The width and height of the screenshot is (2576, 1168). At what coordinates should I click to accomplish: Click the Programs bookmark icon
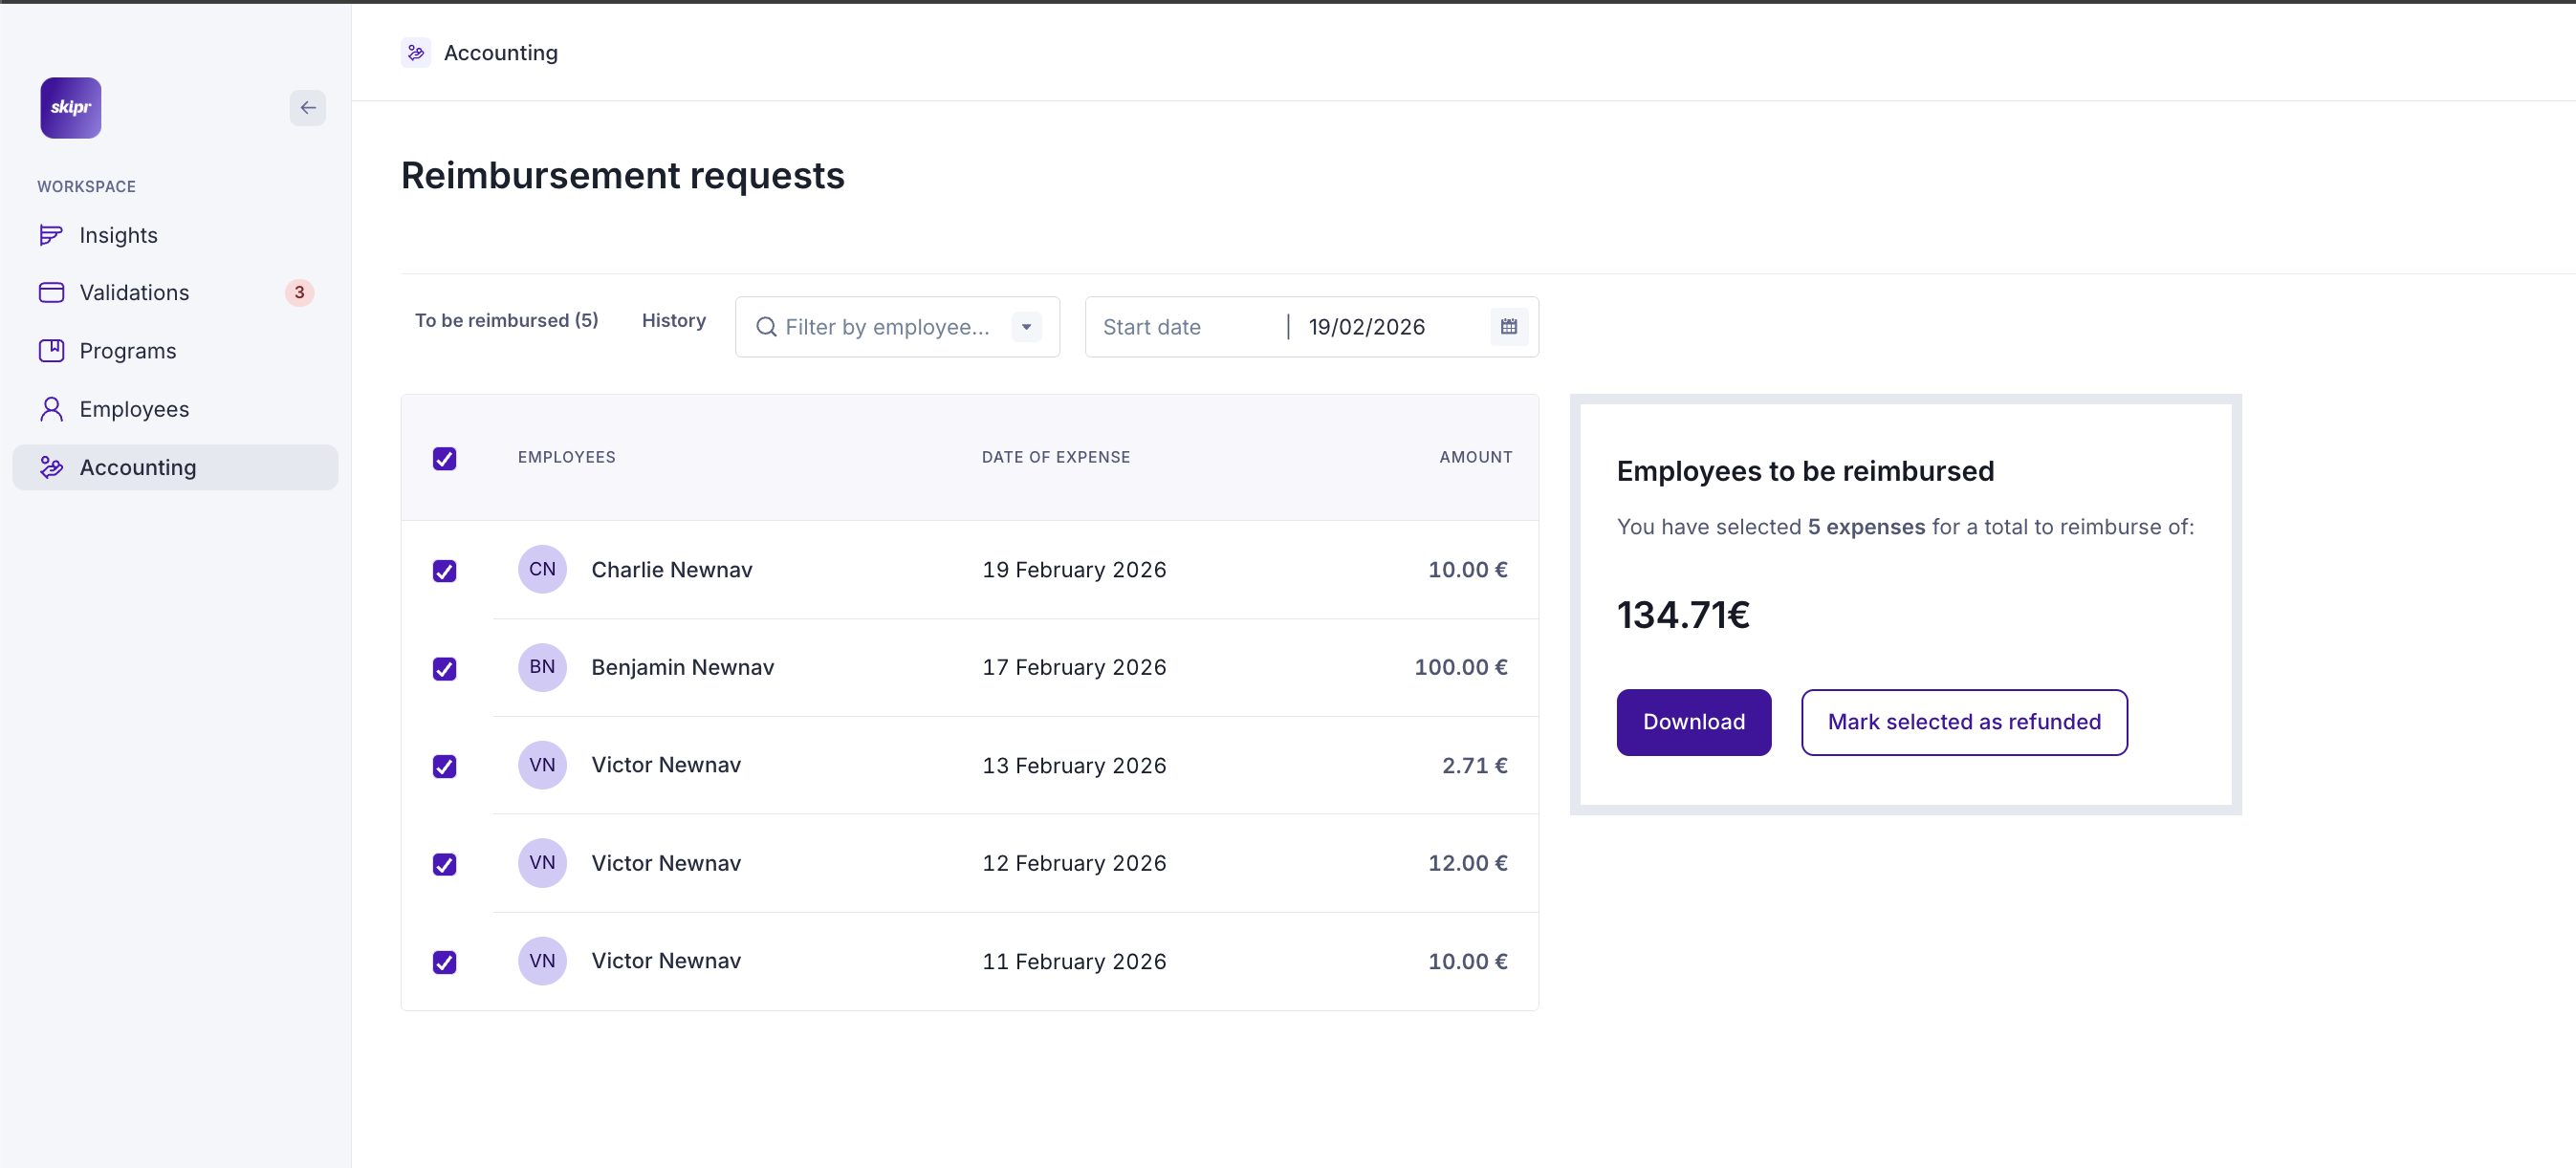51,351
